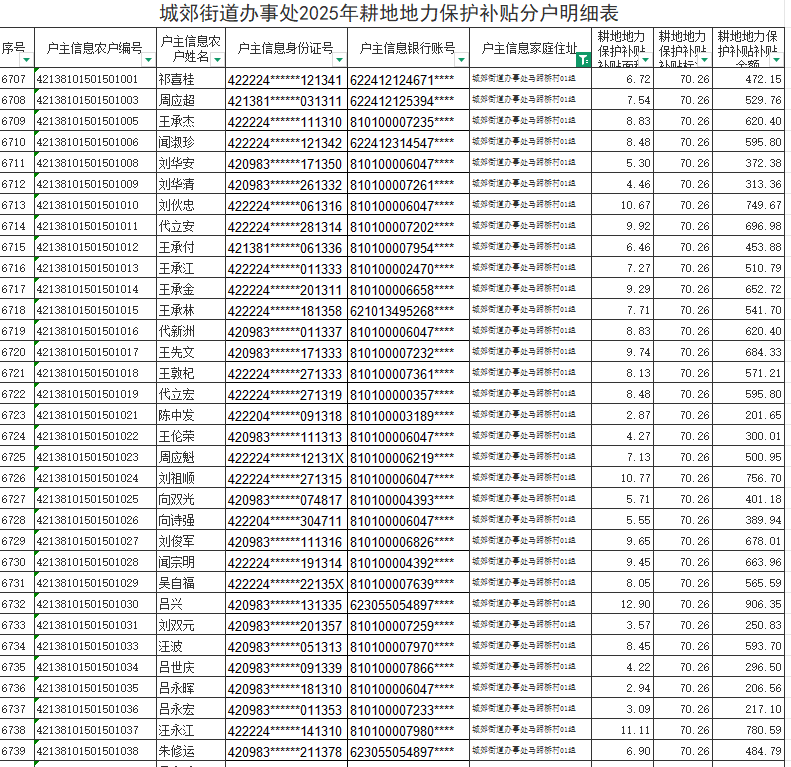Select the address cell in 汪波's row
The image size is (791, 767).
[x=530, y=645]
